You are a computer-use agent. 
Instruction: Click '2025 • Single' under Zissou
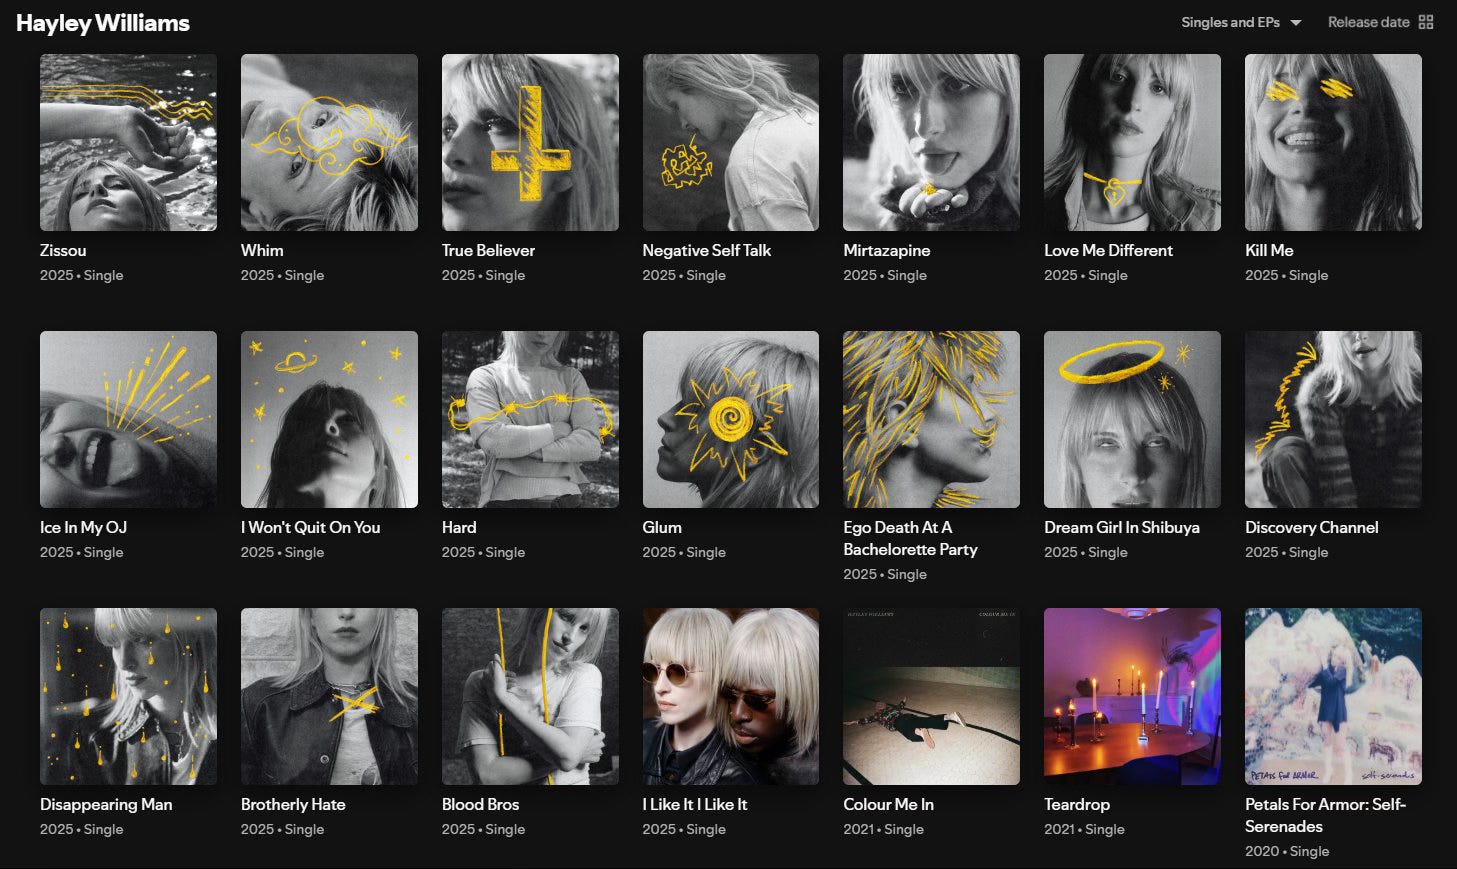tap(82, 275)
